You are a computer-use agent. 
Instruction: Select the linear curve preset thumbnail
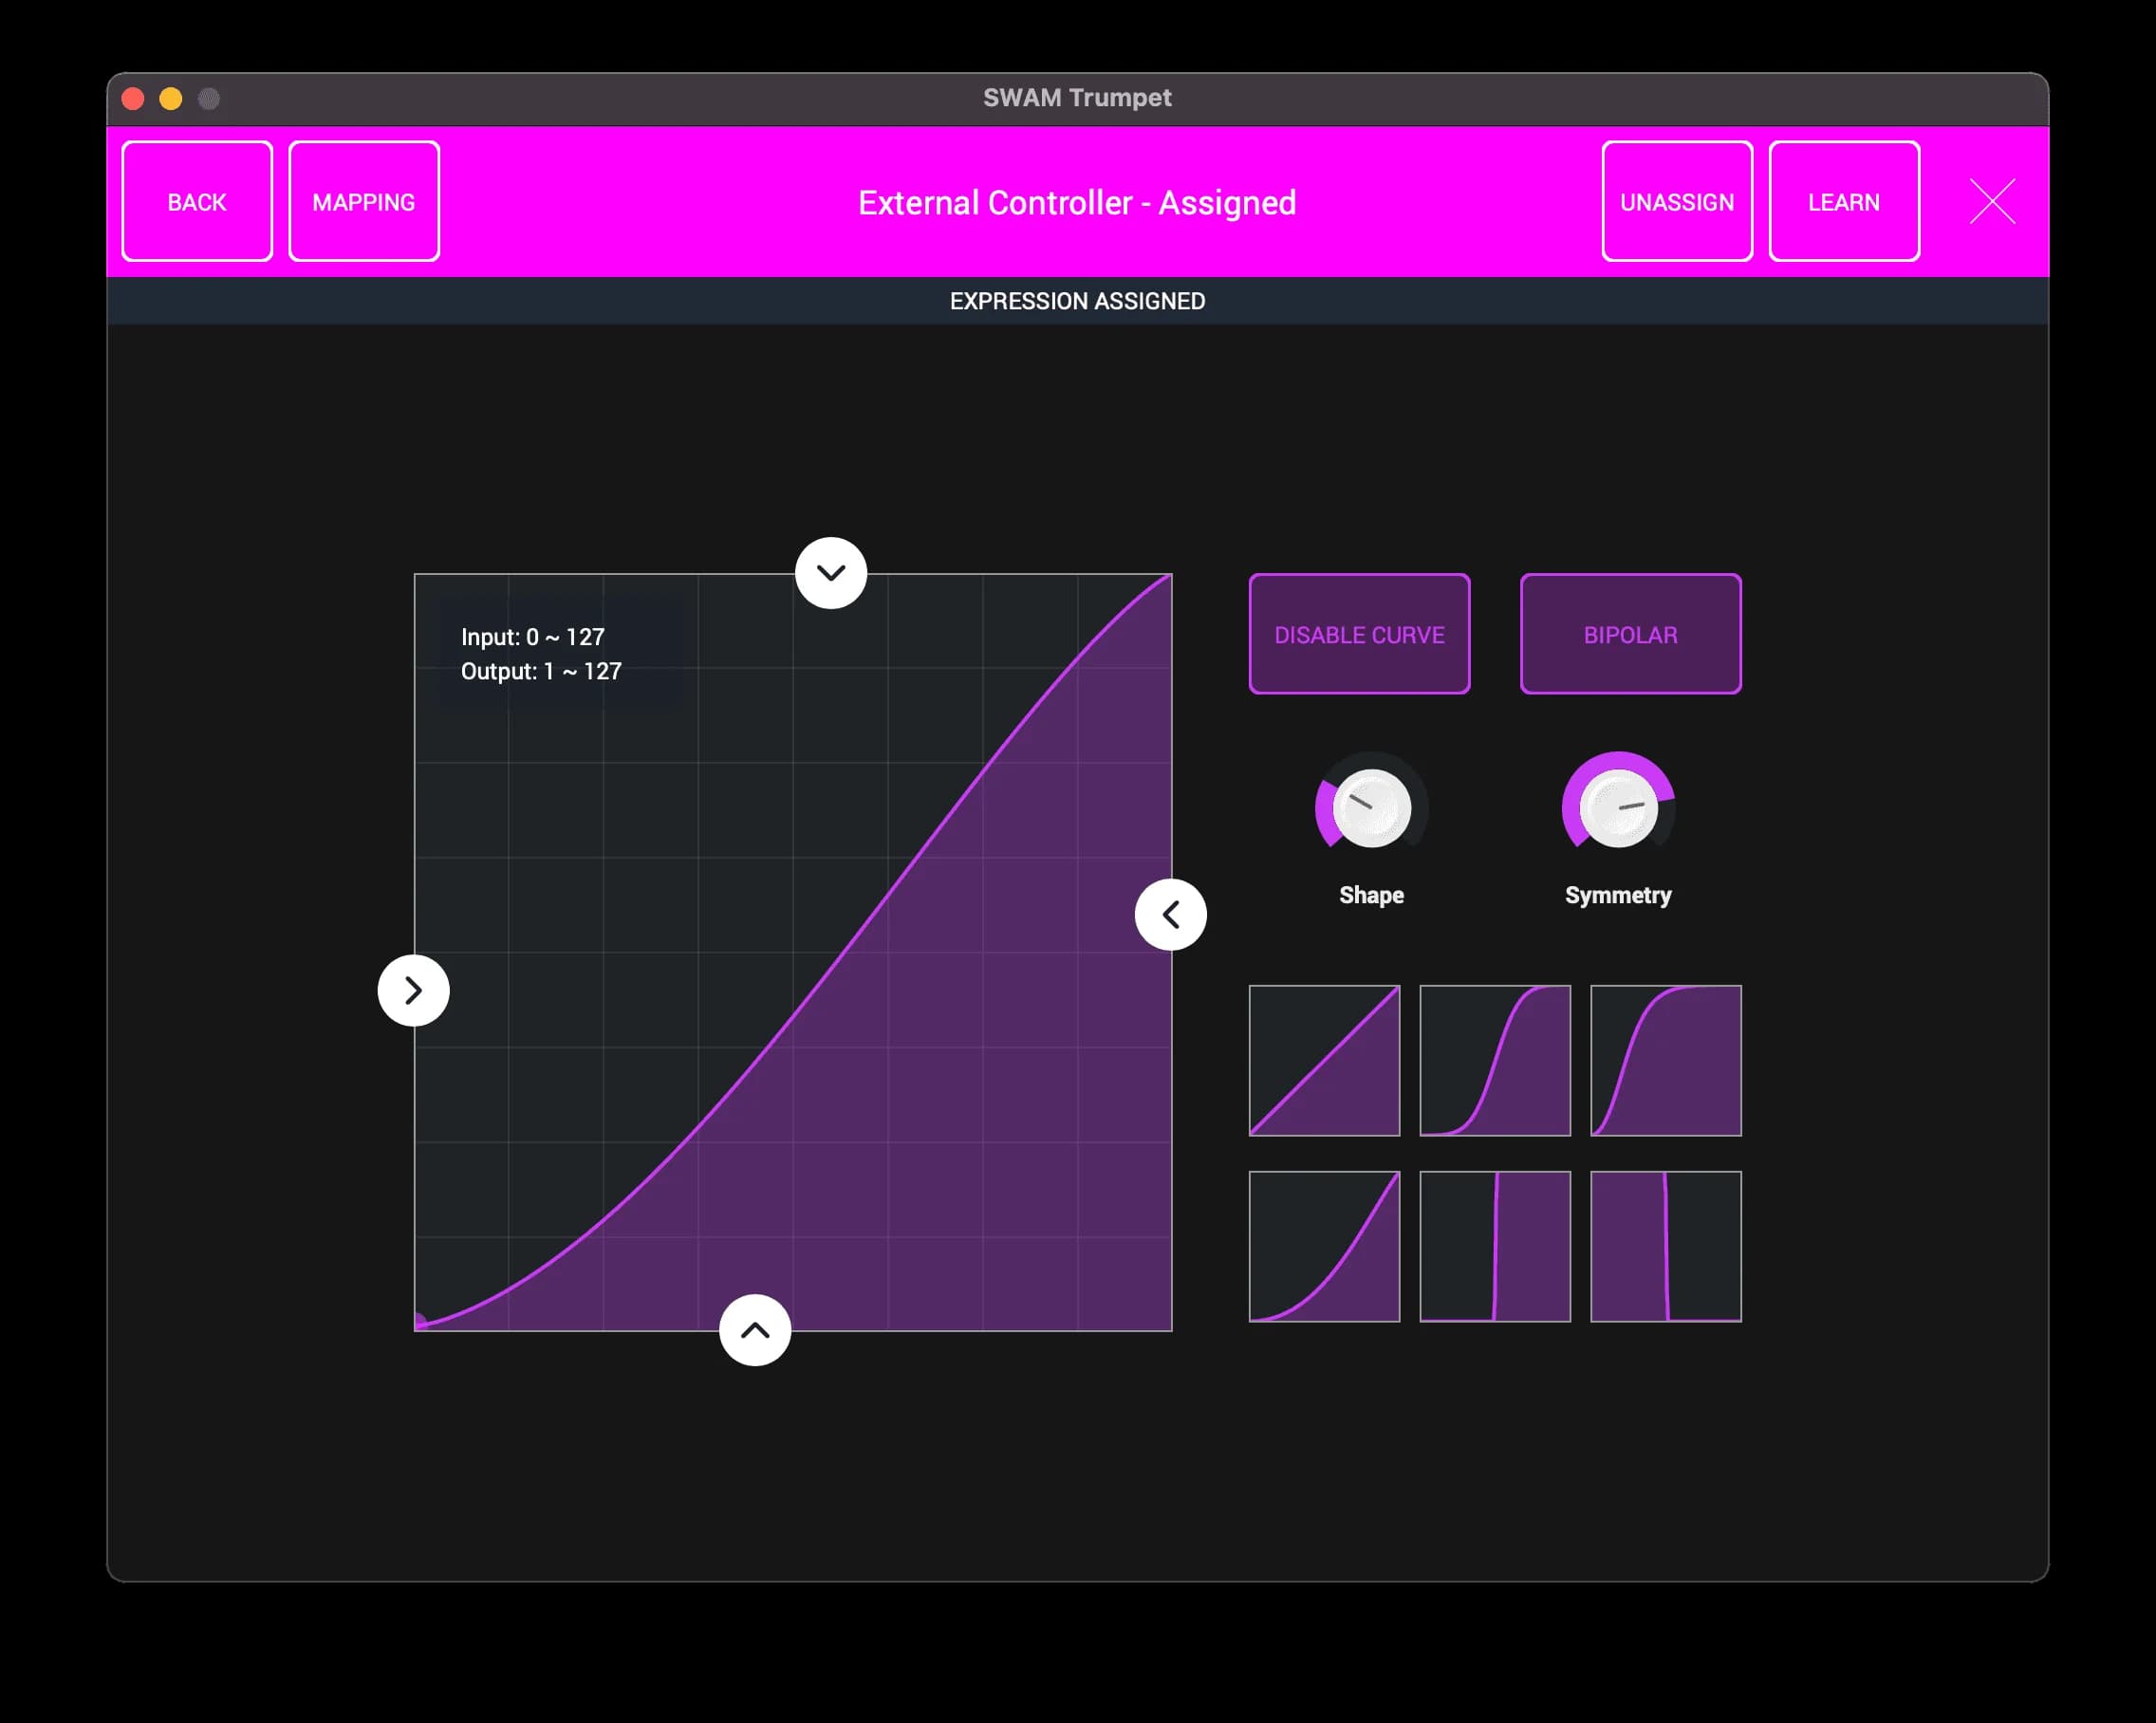(1324, 1060)
